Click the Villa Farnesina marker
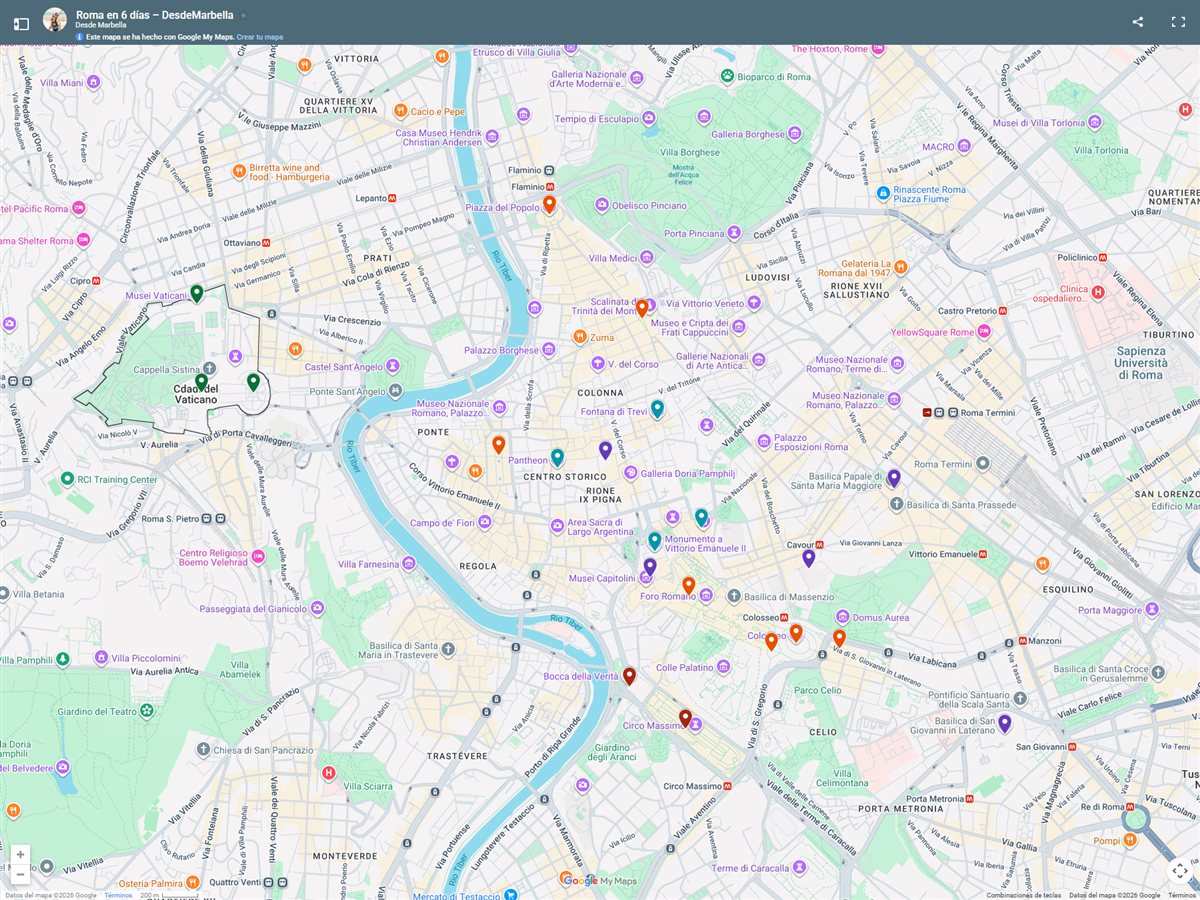The width and height of the screenshot is (1200, 900). 407,564
